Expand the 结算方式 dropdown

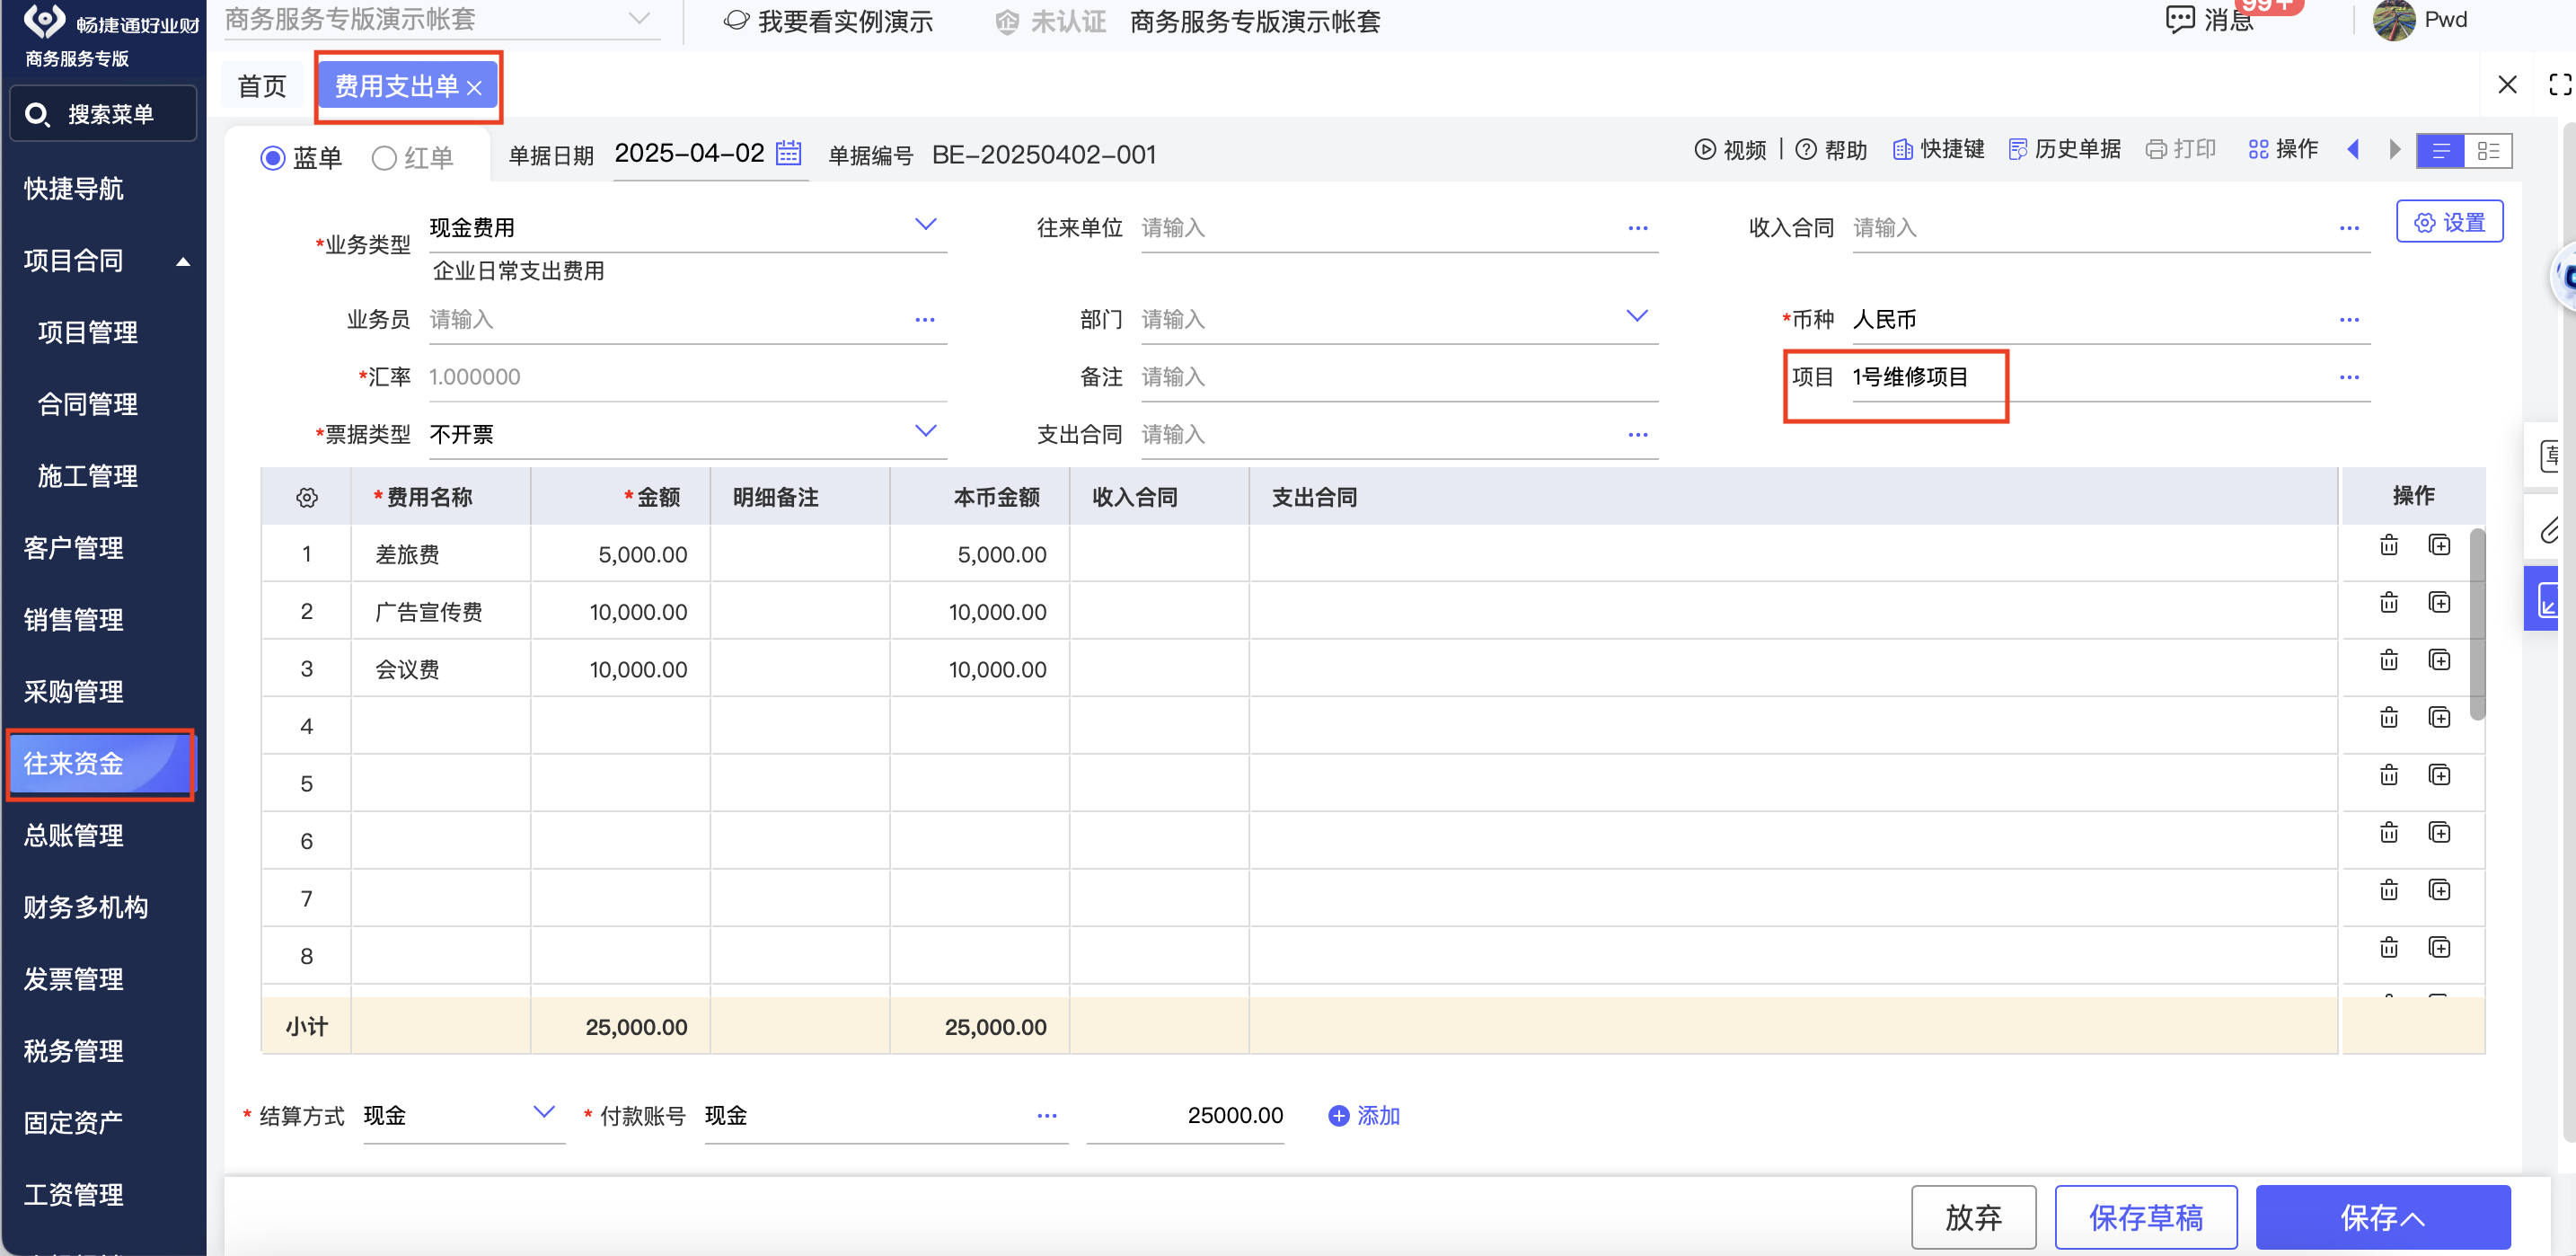tap(543, 1112)
